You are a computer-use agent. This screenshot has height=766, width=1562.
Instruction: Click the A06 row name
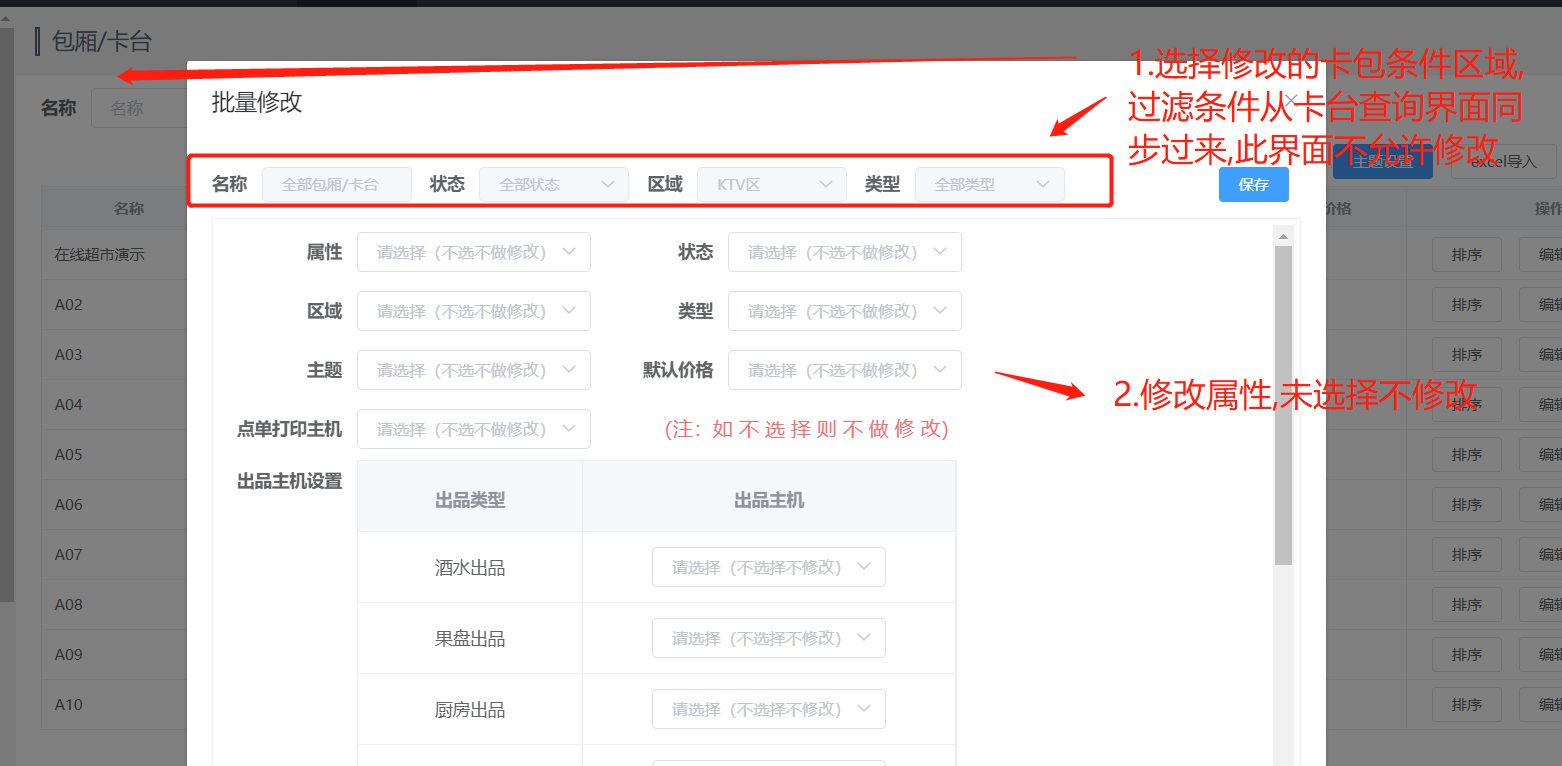click(x=69, y=505)
